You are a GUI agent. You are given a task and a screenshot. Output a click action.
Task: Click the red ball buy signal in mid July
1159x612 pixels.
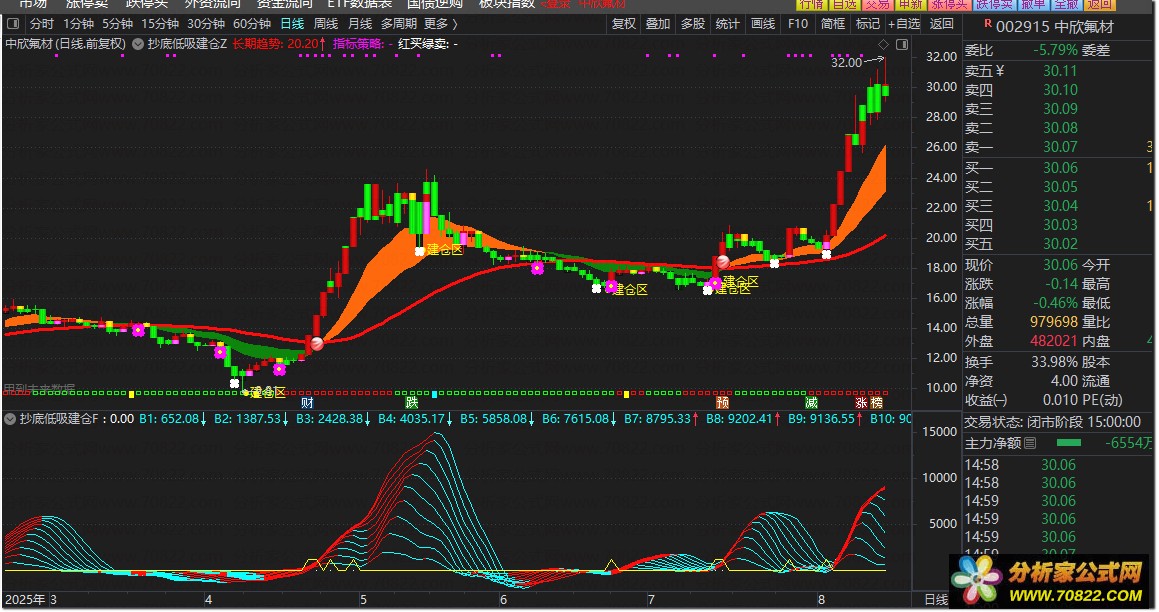point(723,261)
